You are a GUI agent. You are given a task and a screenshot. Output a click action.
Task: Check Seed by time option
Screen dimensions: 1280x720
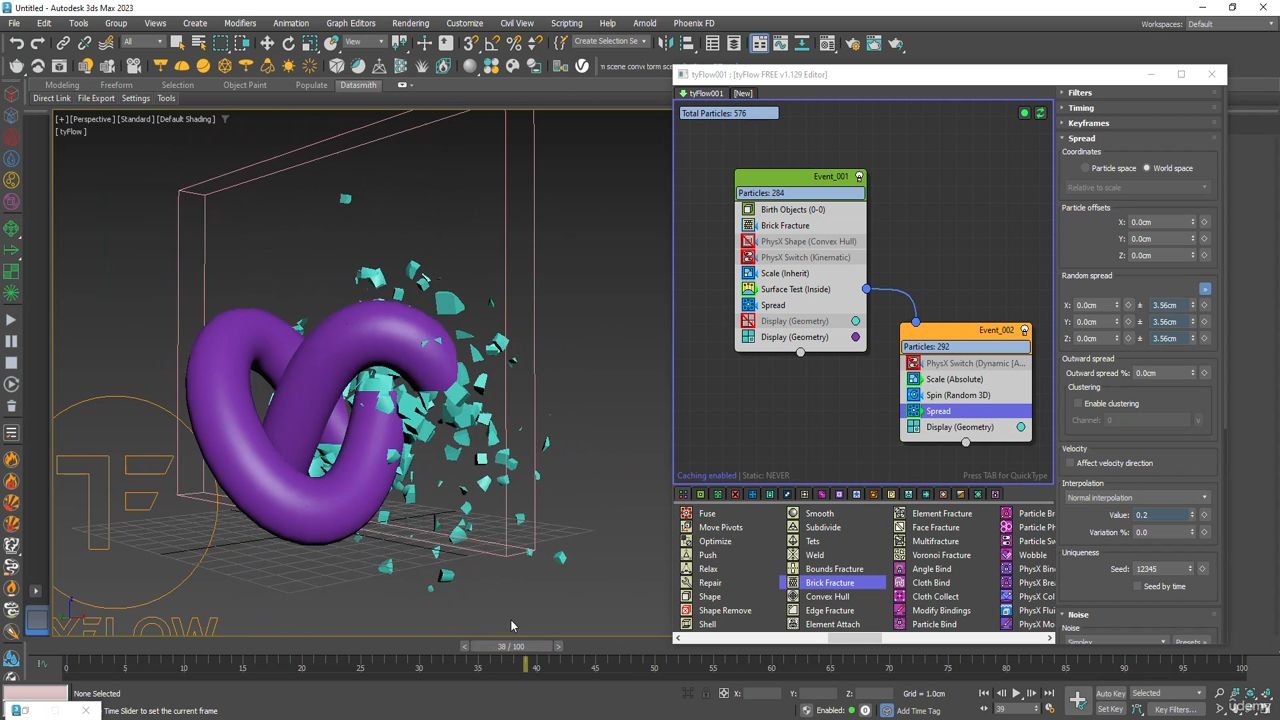[1137, 586]
